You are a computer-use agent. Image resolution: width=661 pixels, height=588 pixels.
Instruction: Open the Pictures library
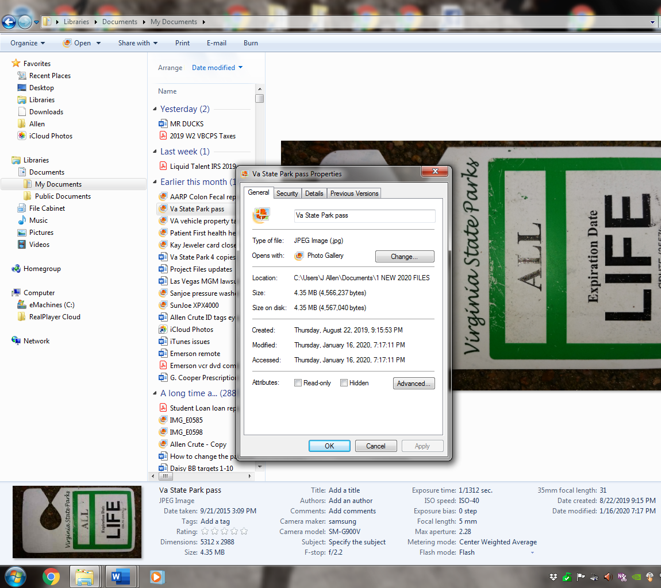41,232
